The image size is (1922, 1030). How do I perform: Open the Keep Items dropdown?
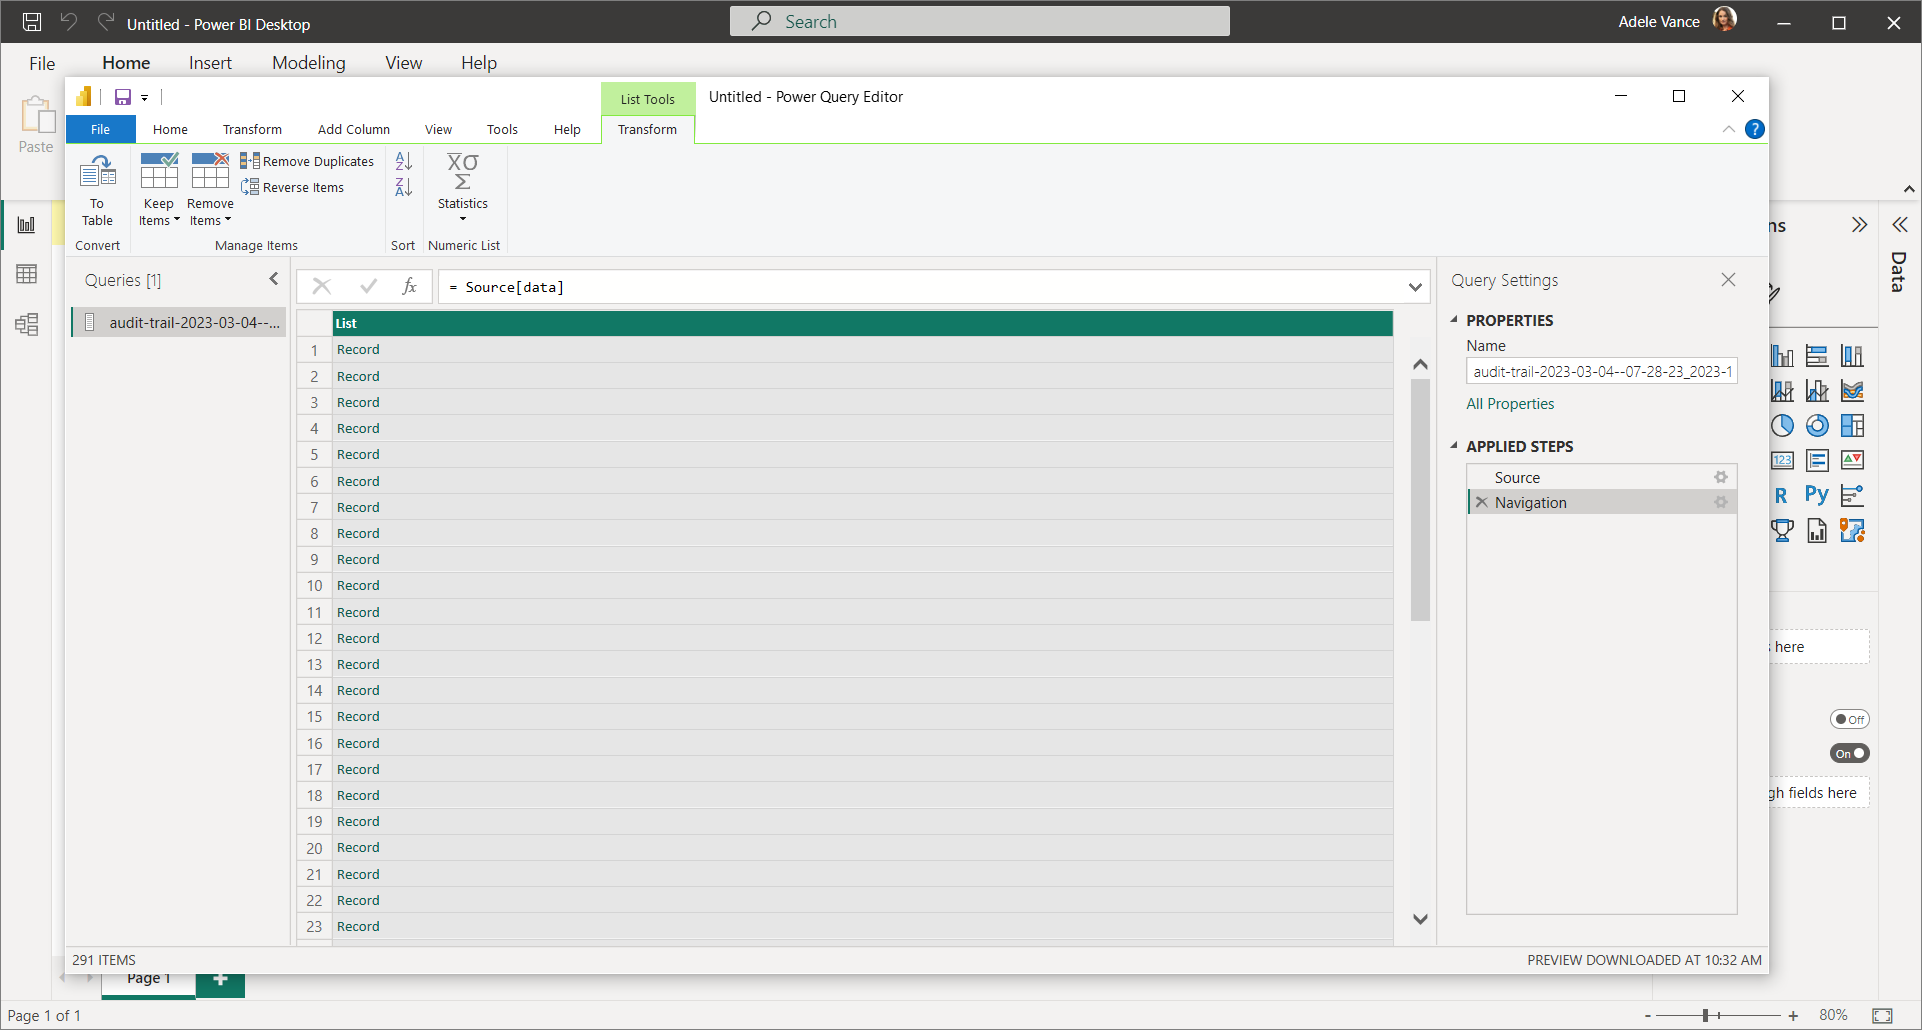(159, 212)
